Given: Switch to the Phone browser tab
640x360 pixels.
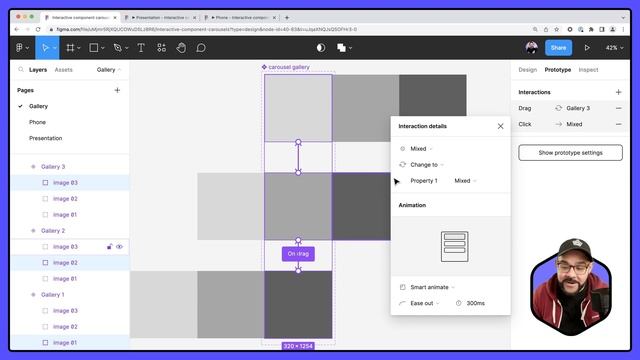Looking at the screenshot, I should coord(240,18).
